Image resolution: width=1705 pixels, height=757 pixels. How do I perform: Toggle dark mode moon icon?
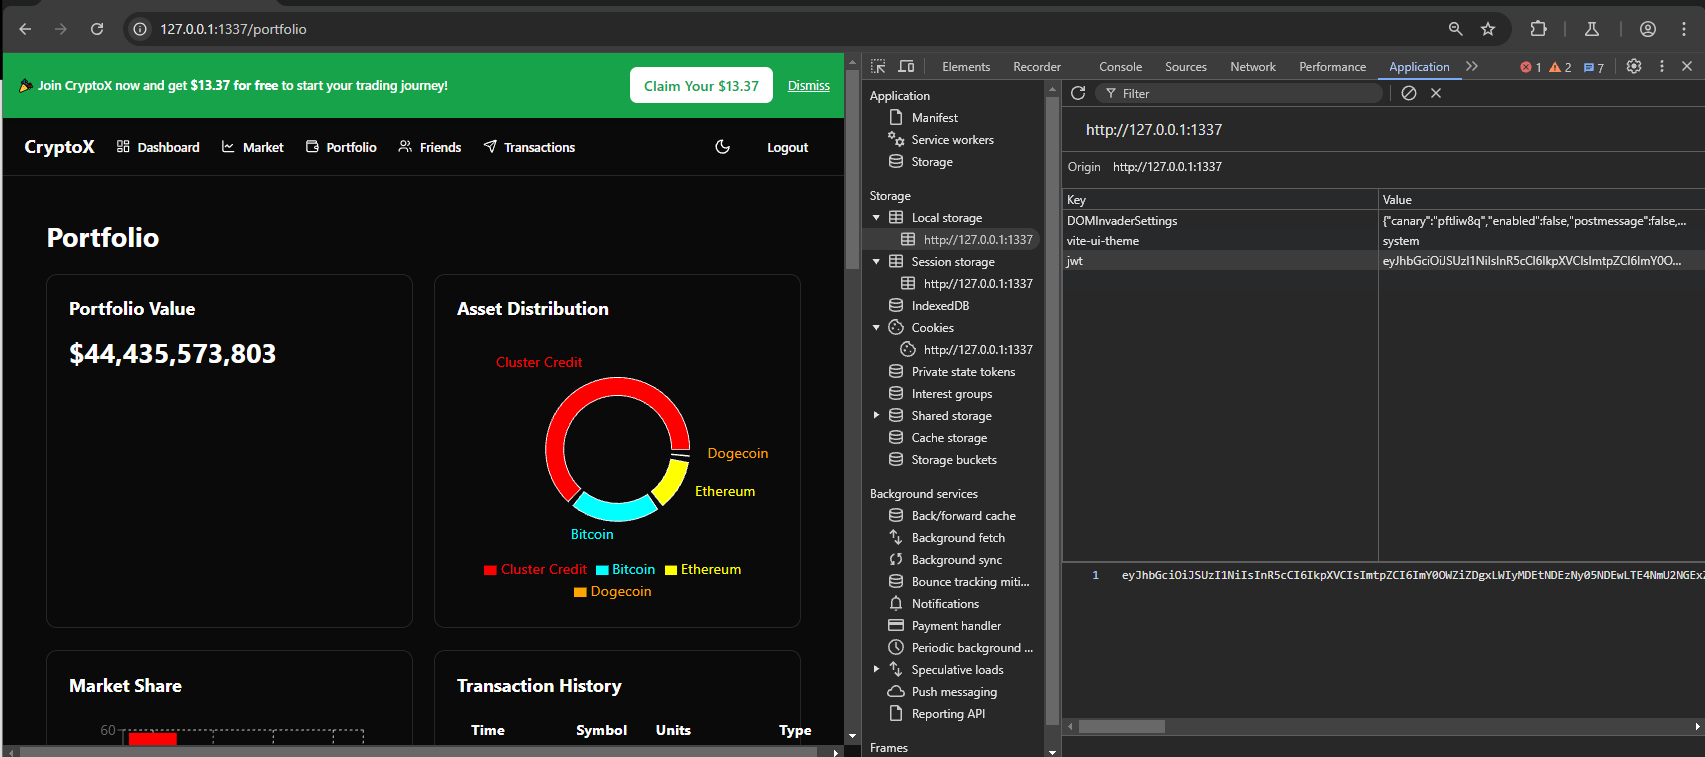pyautogui.click(x=722, y=147)
